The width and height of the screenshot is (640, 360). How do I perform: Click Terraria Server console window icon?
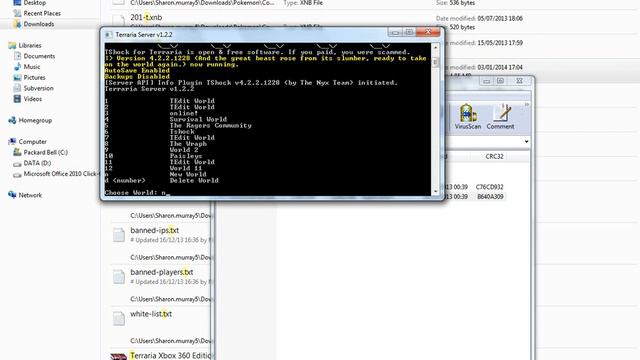click(108, 35)
